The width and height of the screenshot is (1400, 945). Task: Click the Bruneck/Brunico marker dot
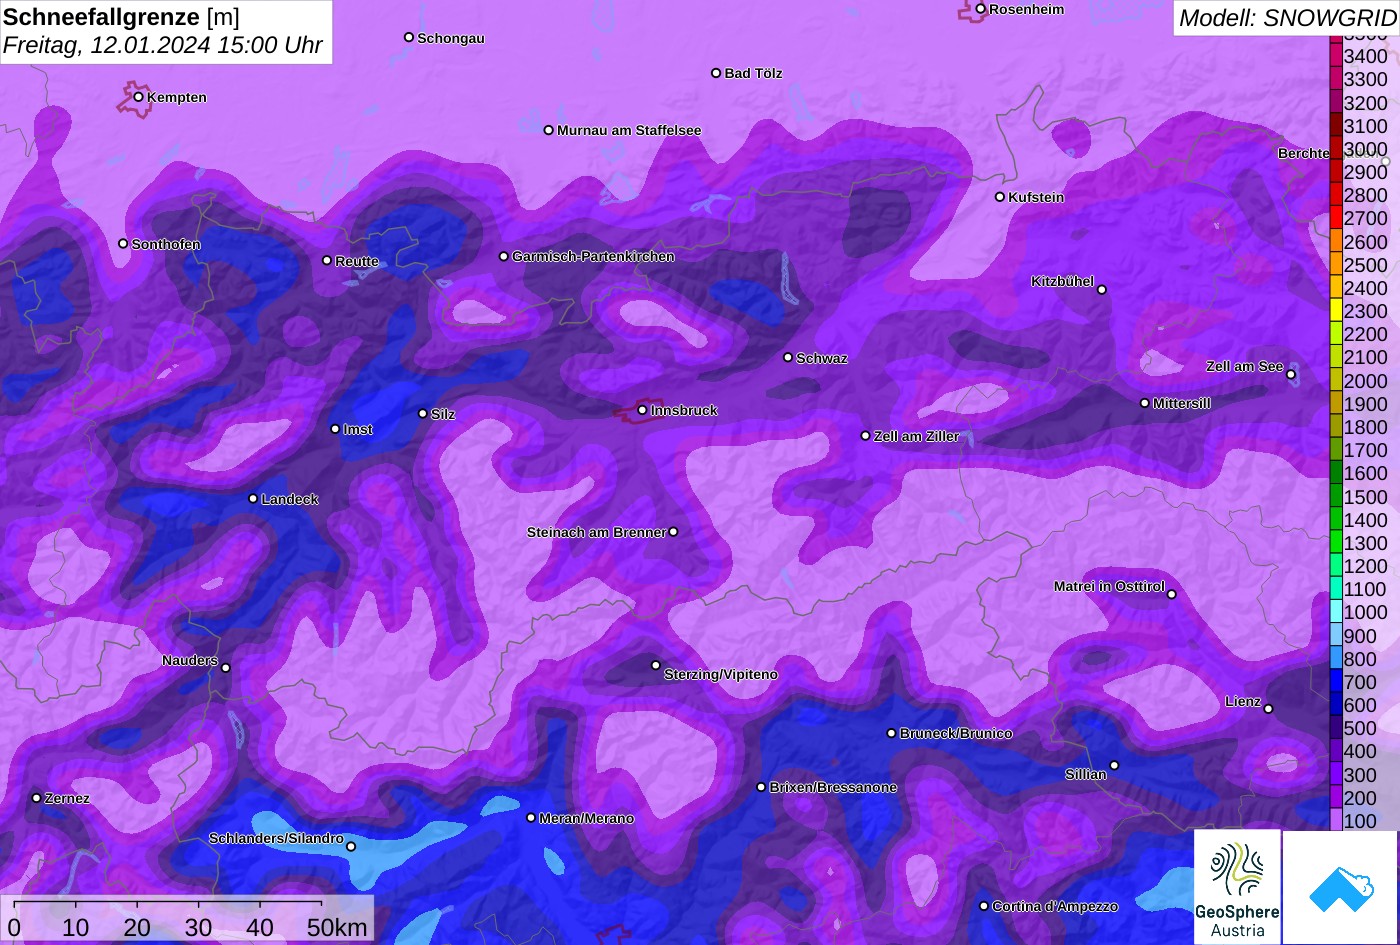[x=892, y=733]
